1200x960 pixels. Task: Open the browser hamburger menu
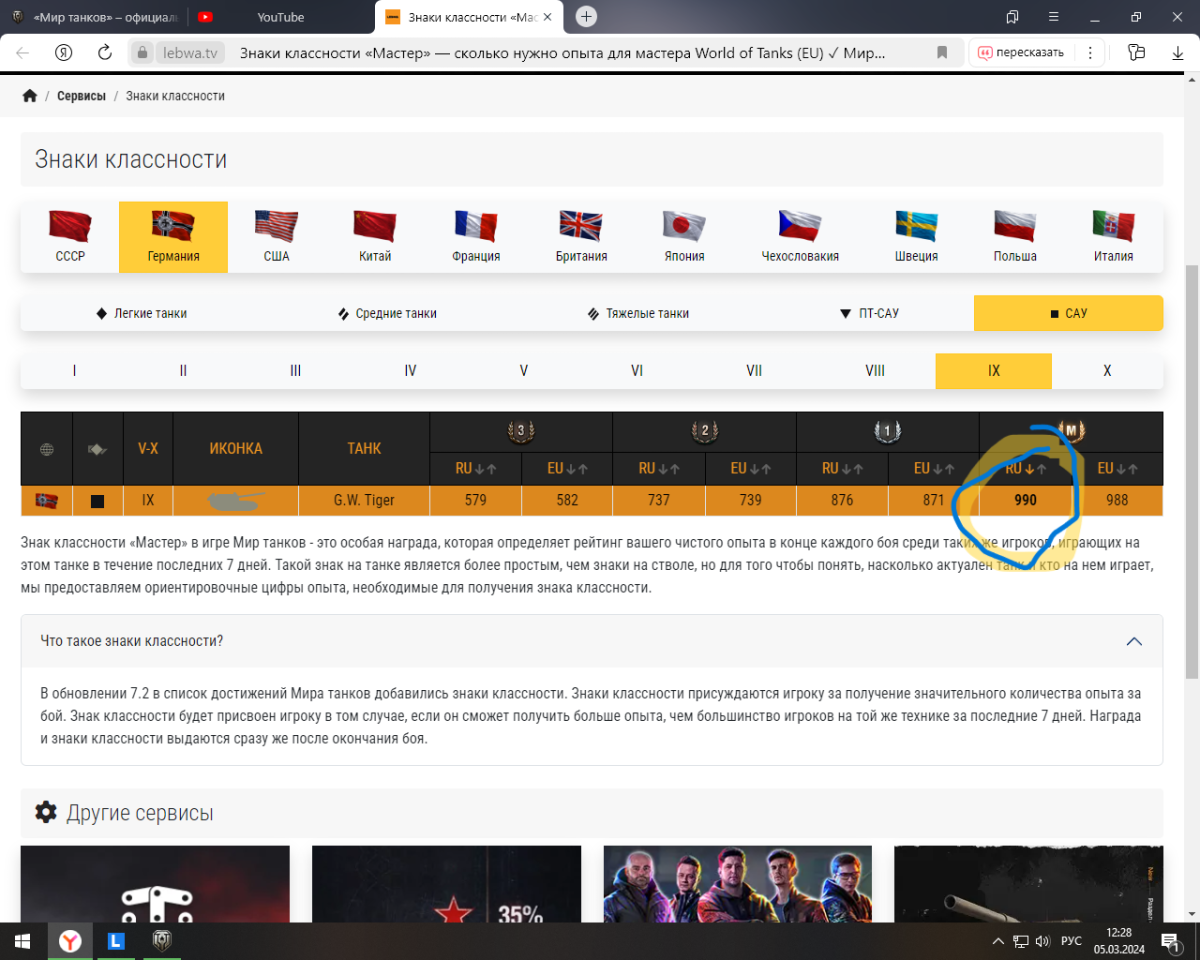[1054, 17]
